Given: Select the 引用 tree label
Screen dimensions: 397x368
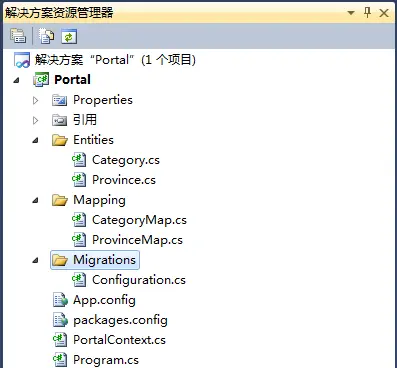Looking at the screenshot, I should 85,120.
